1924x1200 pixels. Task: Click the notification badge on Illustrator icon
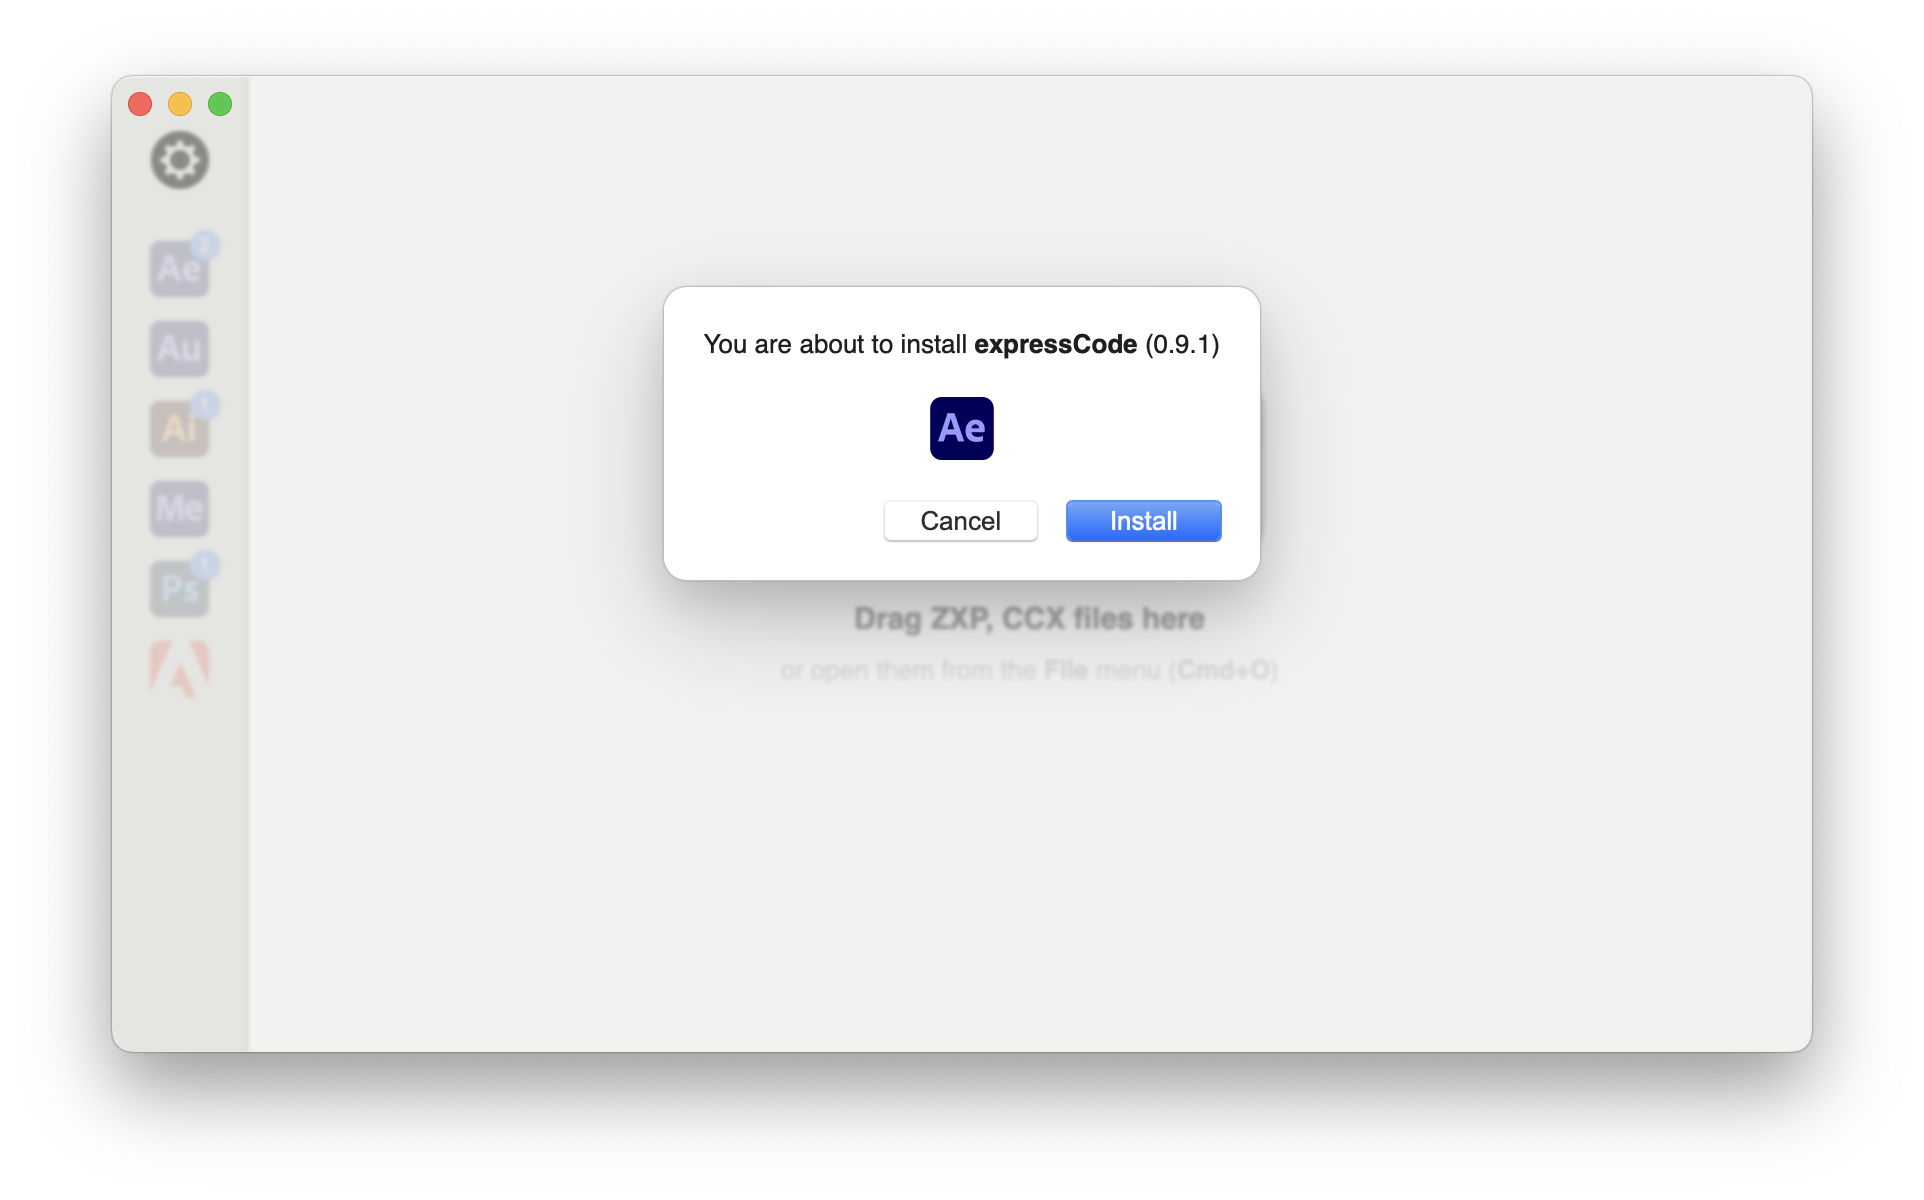click(x=205, y=405)
